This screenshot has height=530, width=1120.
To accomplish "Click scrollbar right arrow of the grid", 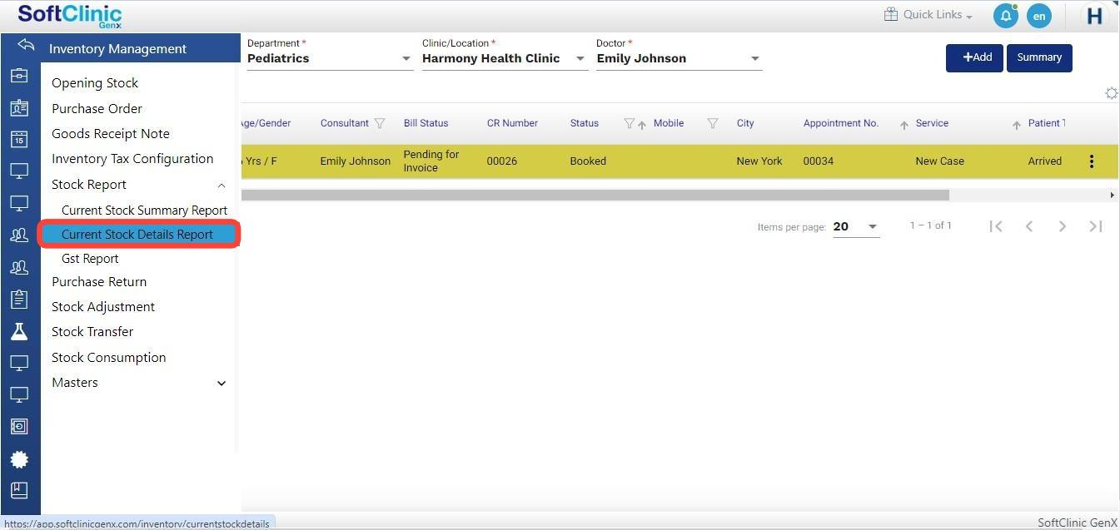I will coord(1111,195).
